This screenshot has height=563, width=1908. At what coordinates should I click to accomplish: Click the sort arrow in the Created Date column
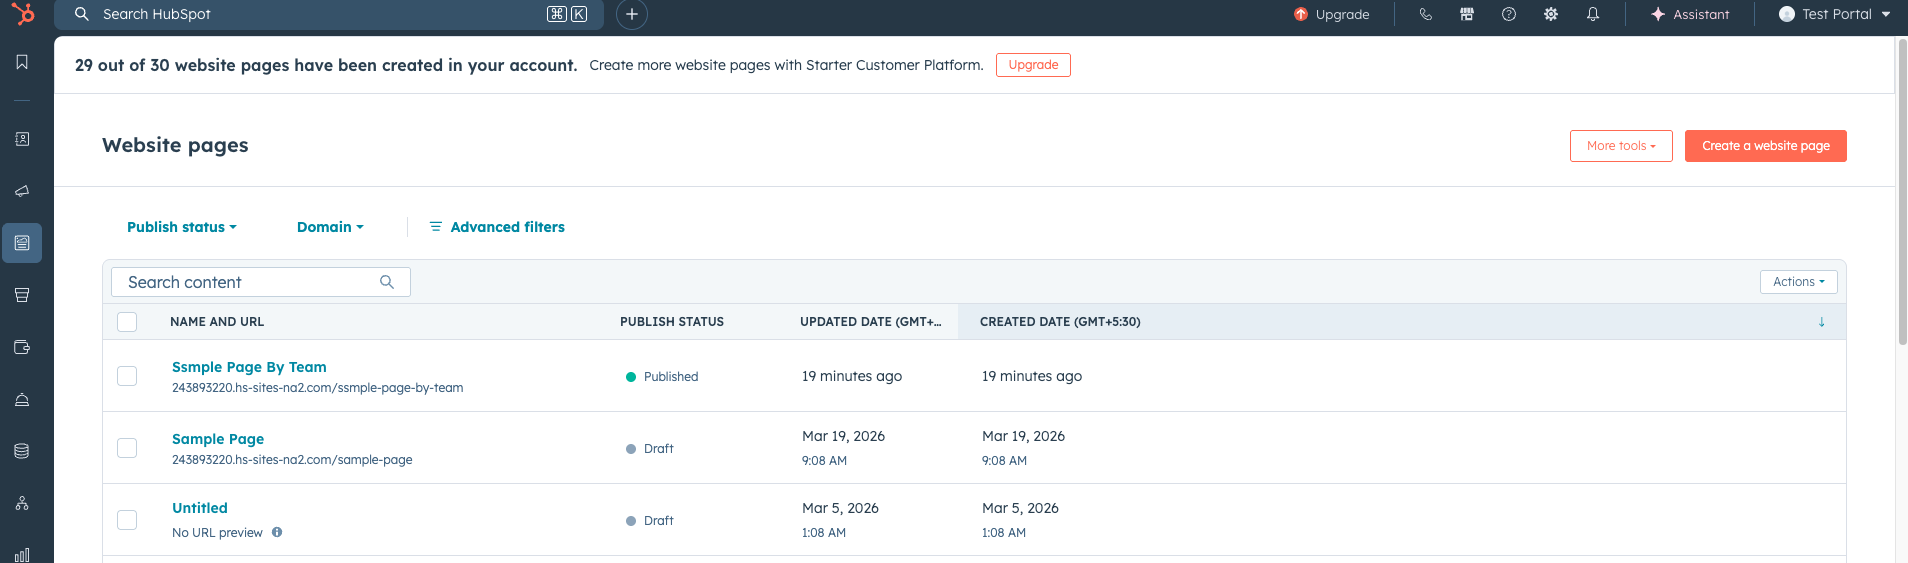pos(1821,322)
